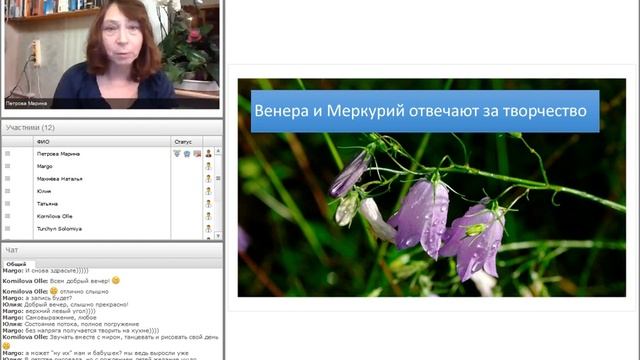Select participant Margo in the list
Screen dimensions: 640x360
point(44,166)
